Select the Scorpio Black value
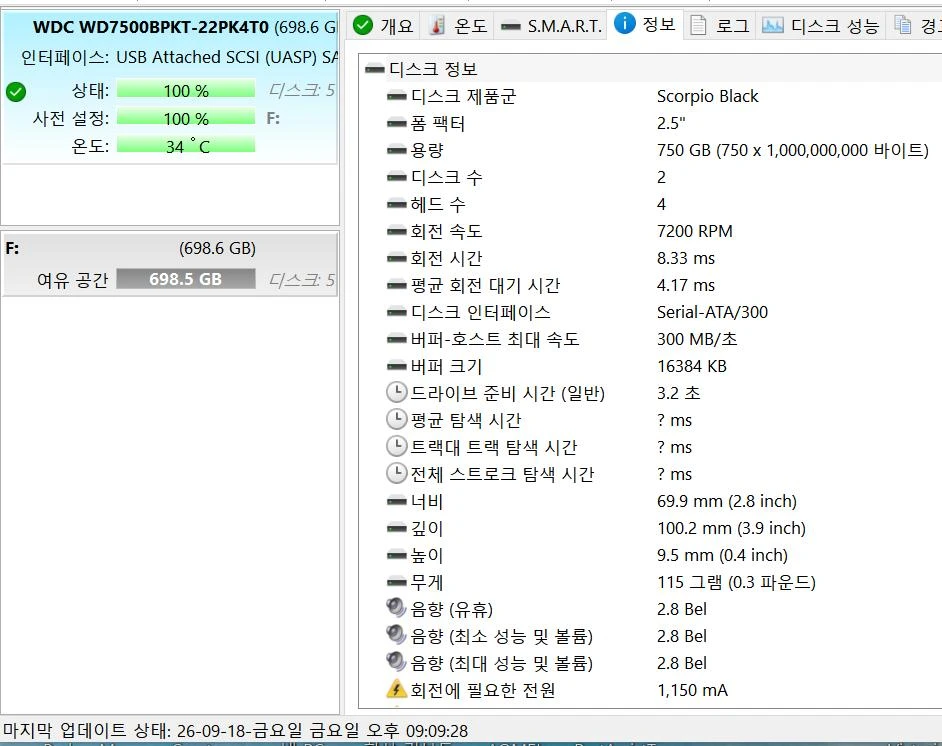Image resolution: width=942 pixels, height=746 pixels. 707,96
